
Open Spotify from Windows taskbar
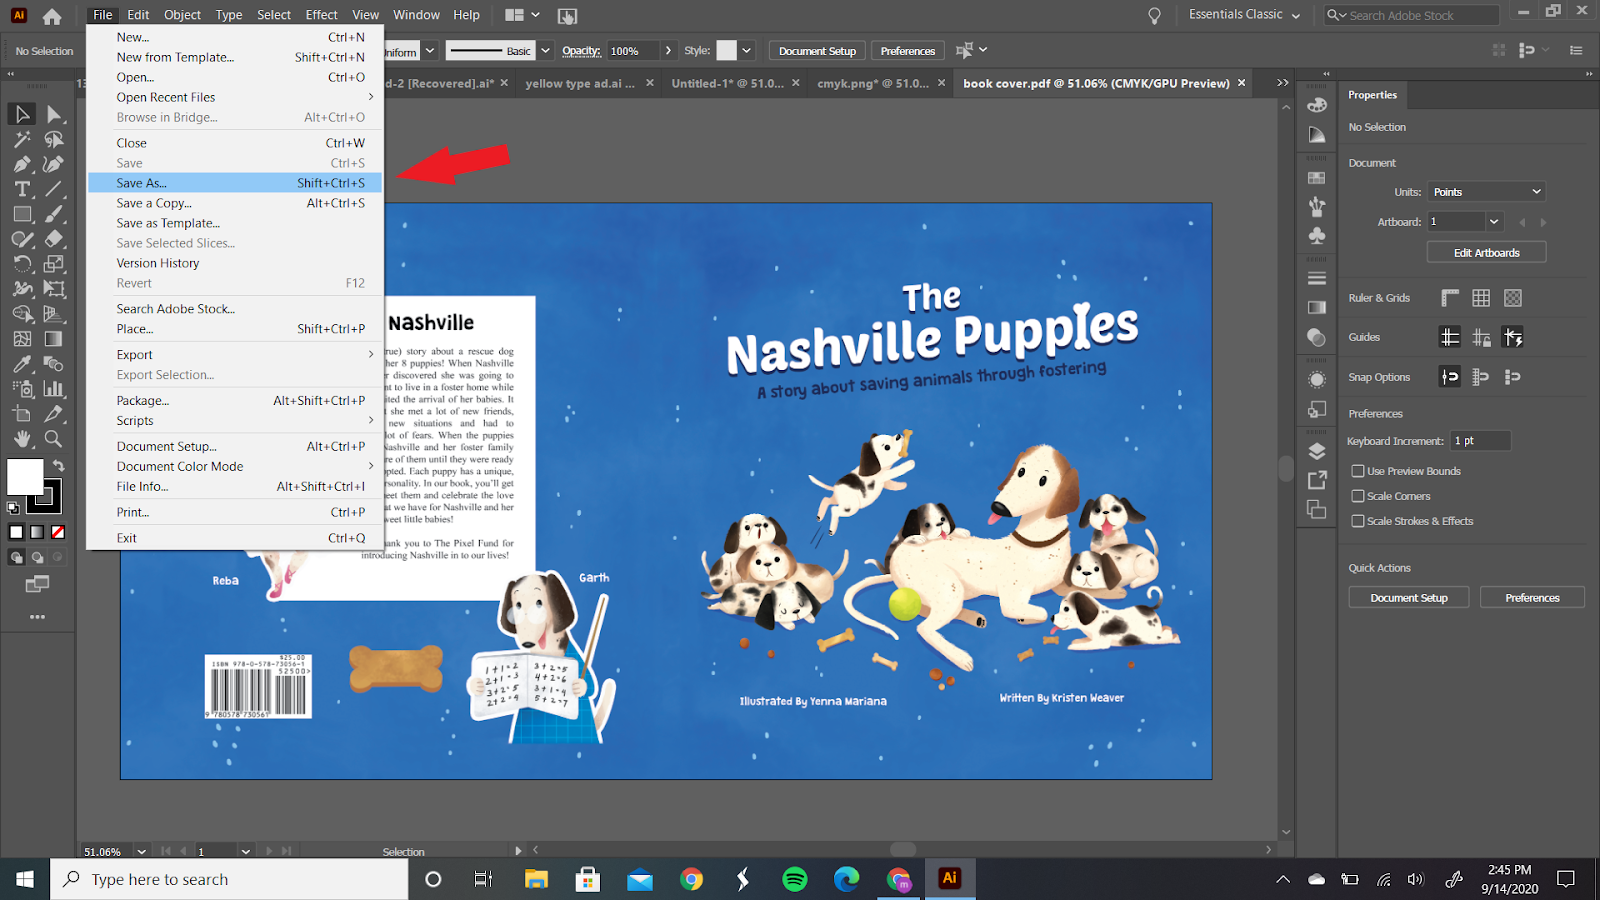[x=795, y=879]
